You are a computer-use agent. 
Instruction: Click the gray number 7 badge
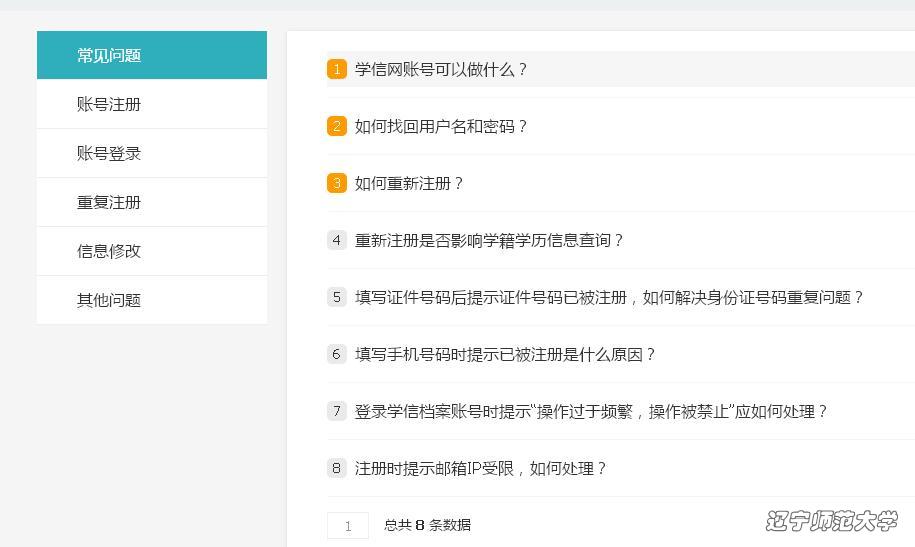[337, 411]
